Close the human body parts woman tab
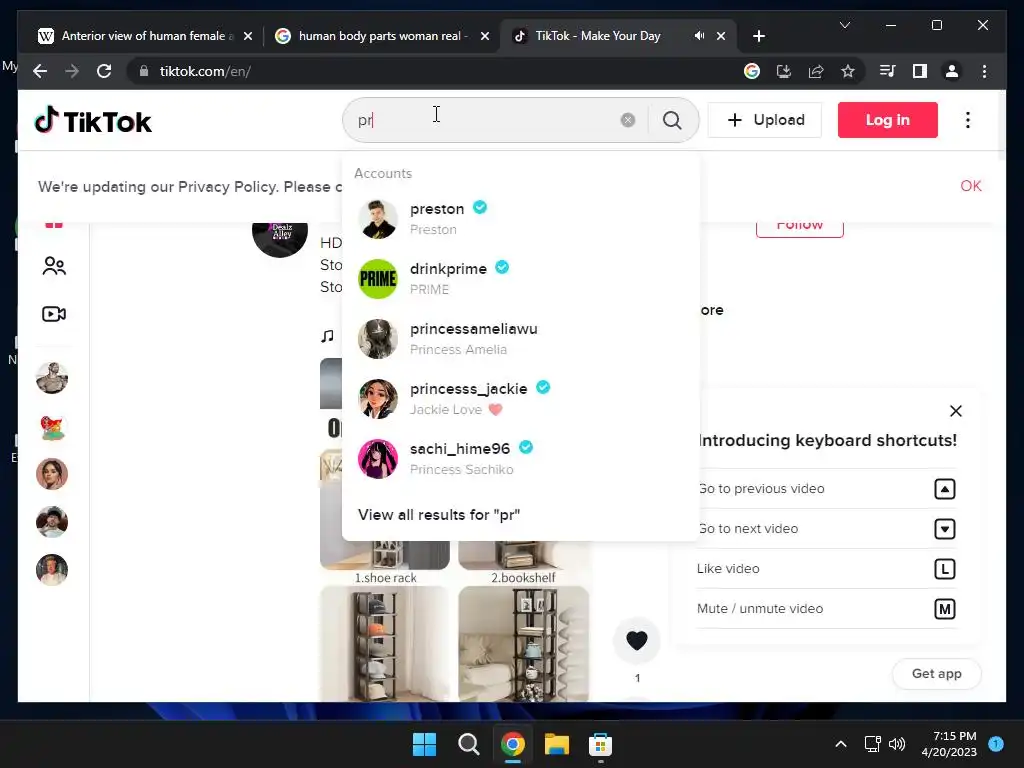Image resolution: width=1024 pixels, height=768 pixels. tap(485, 36)
